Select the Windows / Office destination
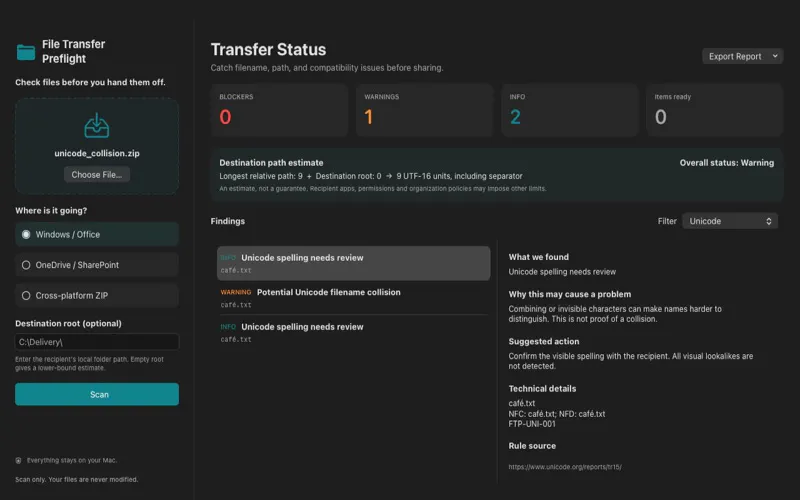The height and width of the screenshot is (500, 800). click(x=97, y=234)
